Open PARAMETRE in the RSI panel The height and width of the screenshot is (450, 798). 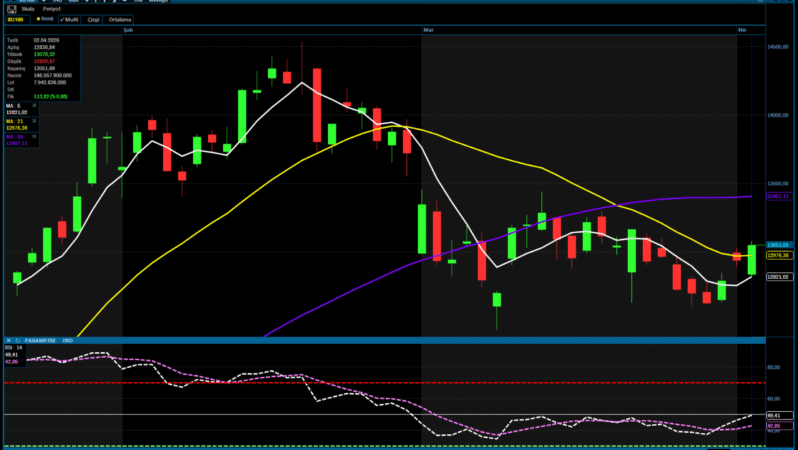(x=38, y=340)
